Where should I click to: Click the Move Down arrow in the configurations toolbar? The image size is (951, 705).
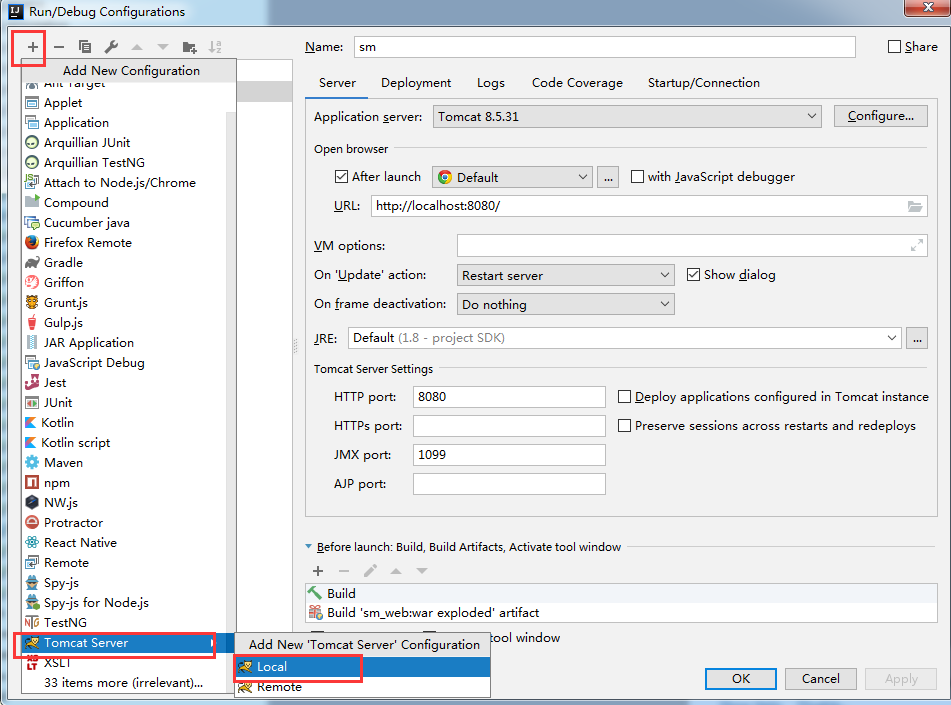[x=163, y=47]
